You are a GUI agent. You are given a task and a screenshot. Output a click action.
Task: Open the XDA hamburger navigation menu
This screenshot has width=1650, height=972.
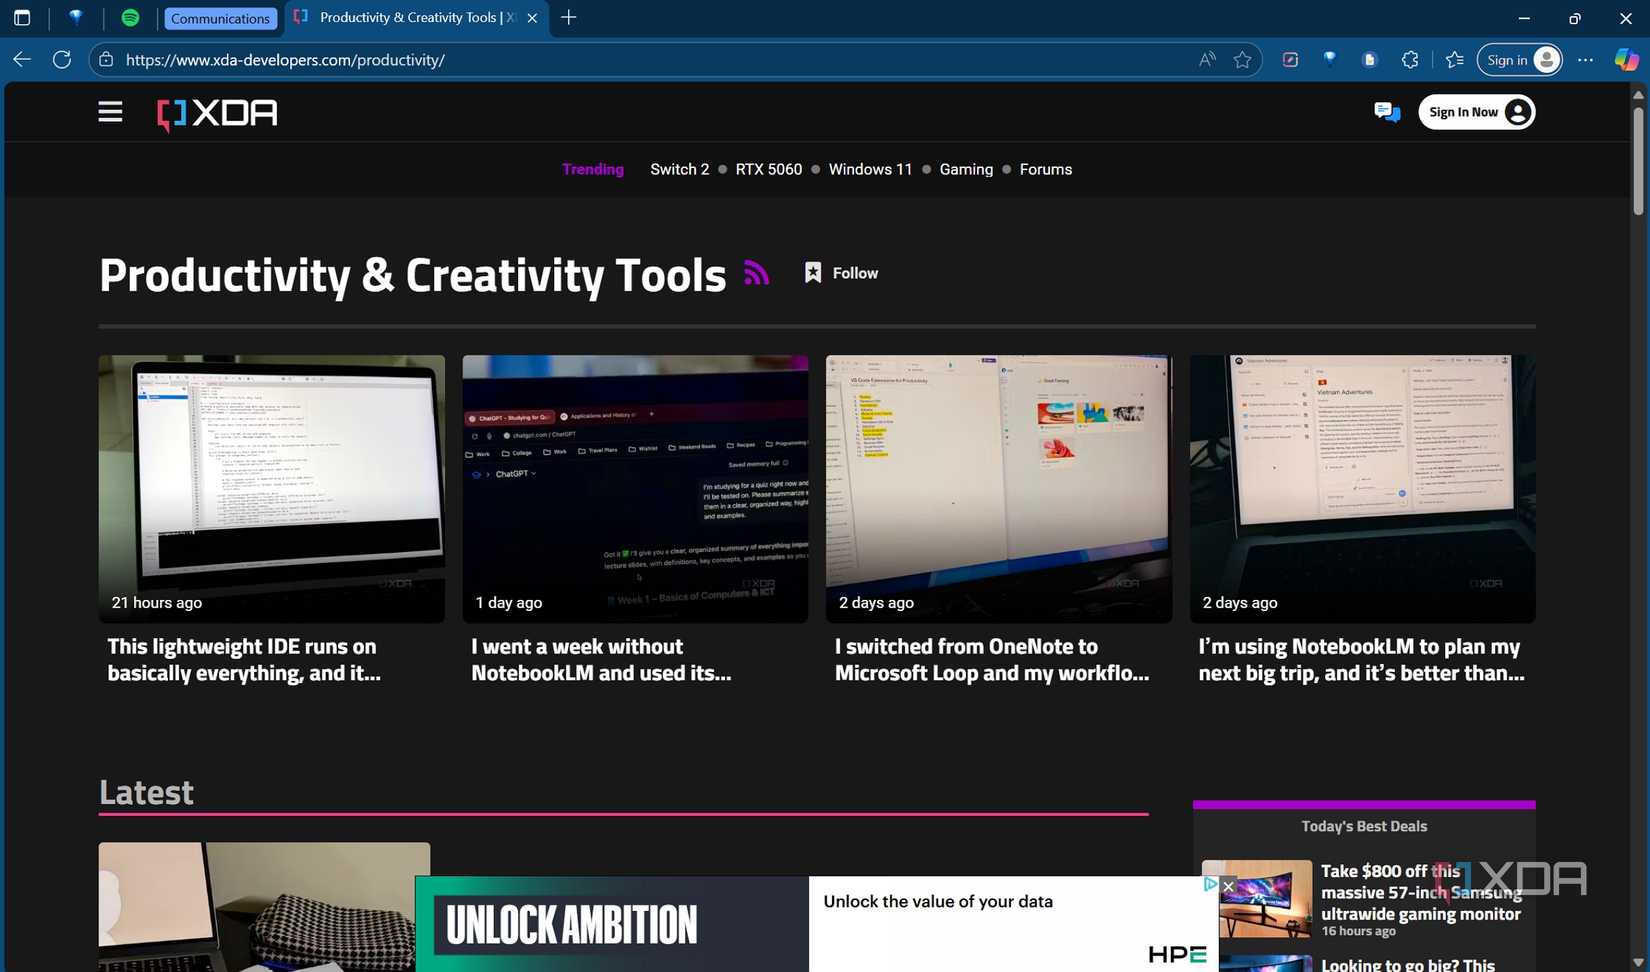tap(110, 111)
